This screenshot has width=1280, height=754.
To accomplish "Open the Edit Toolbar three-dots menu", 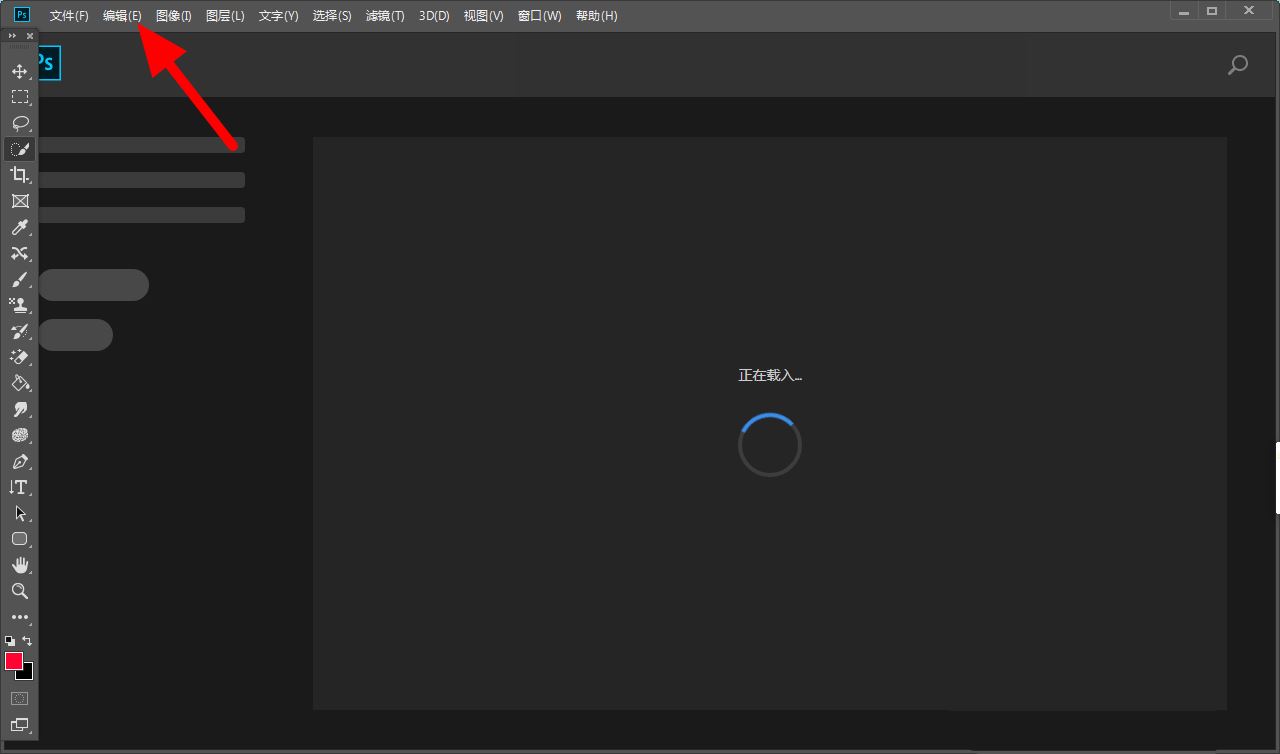I will [x=19, y=617].
